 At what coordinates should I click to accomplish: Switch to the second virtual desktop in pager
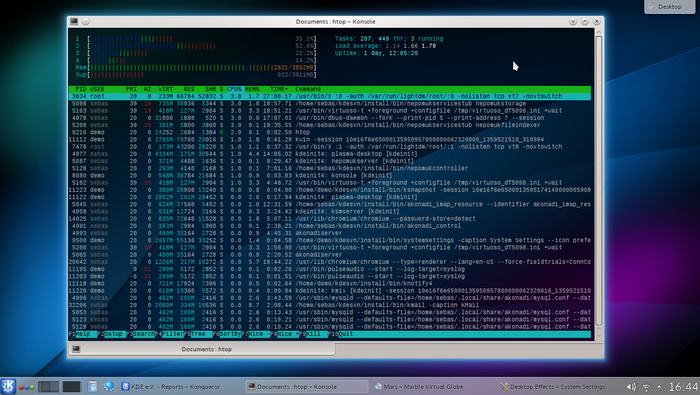71,387
